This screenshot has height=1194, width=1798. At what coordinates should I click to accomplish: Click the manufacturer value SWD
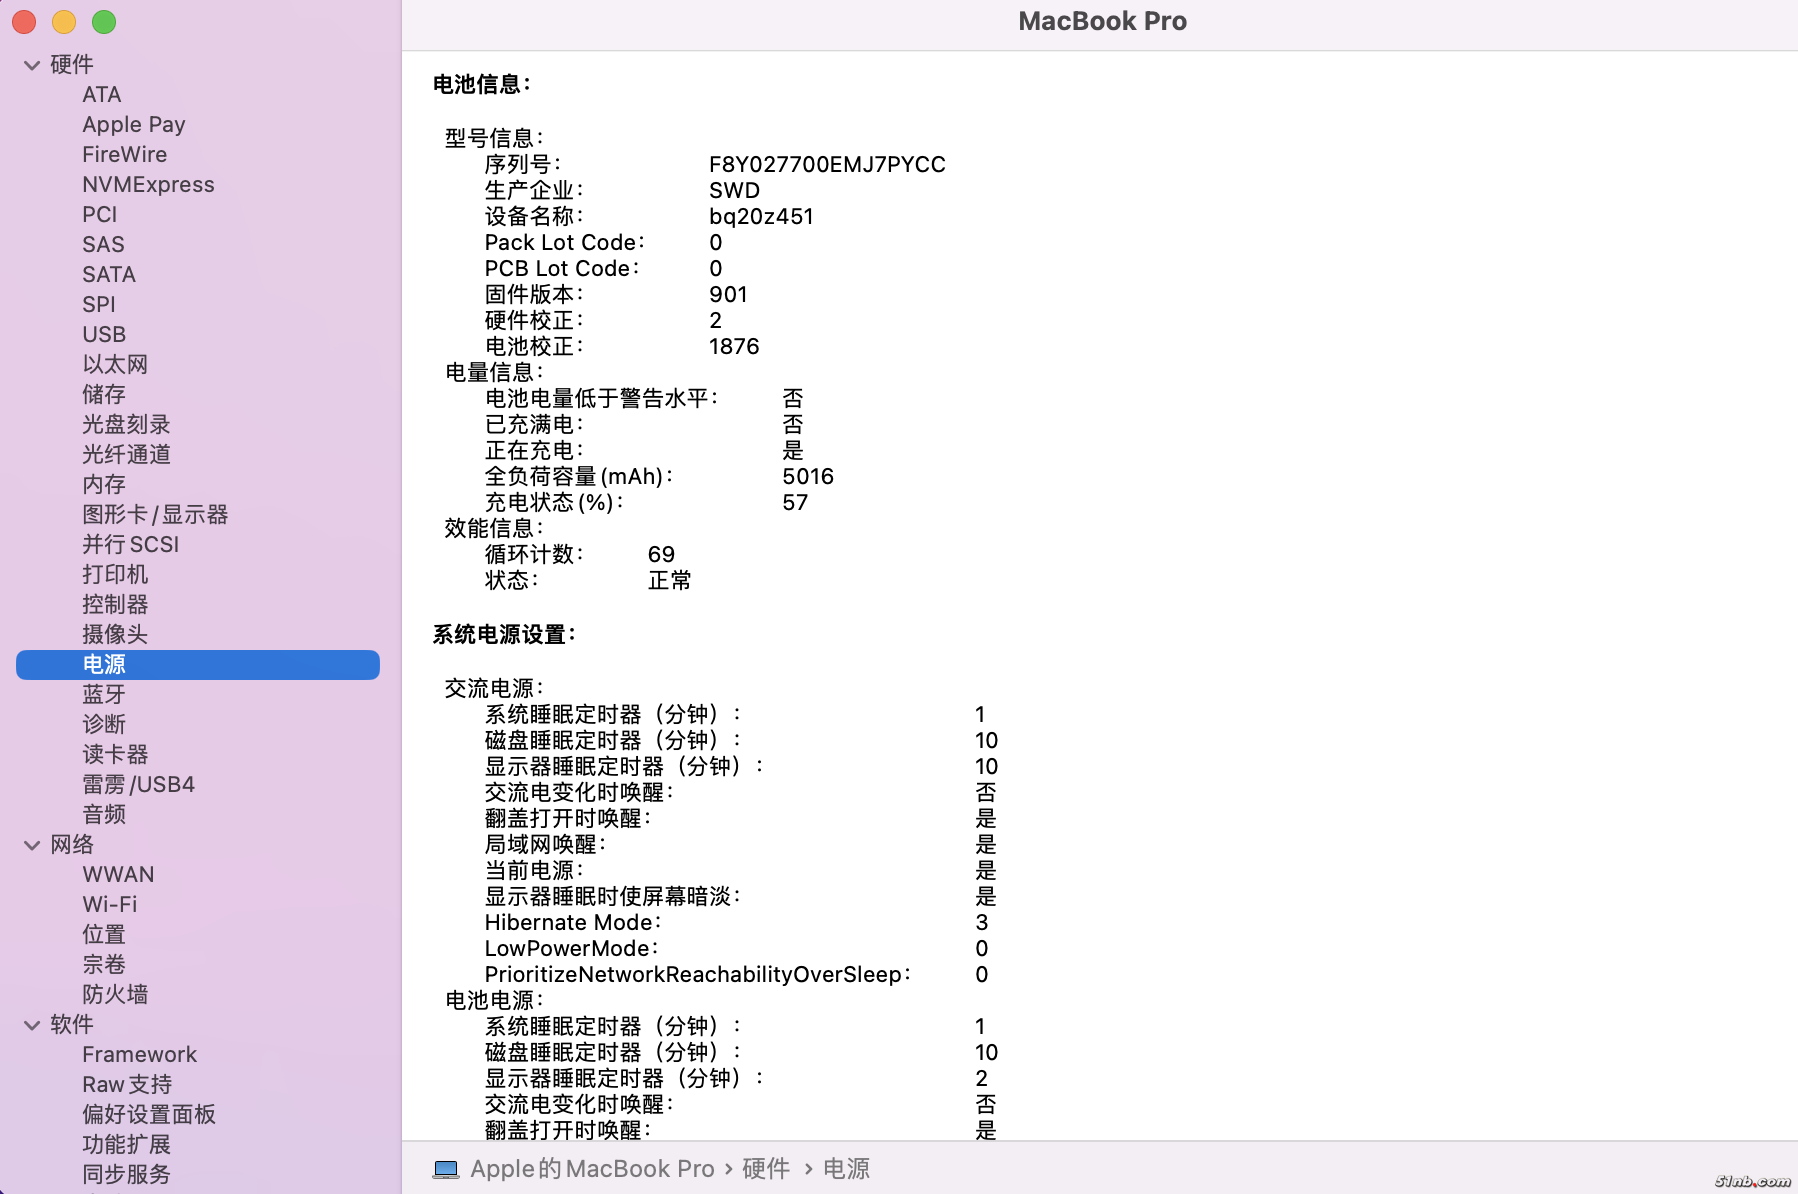click(x=734, y=191)
